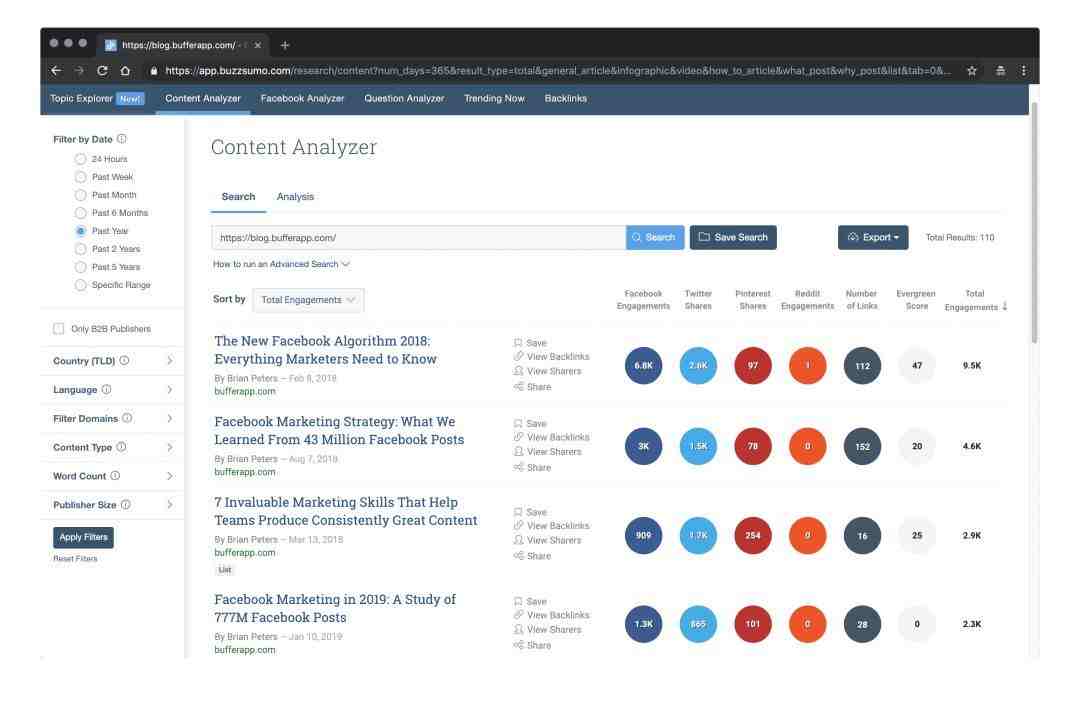Screen dimensions: 1080x712
Task: Click the search query input field
Action: (x=419, y=238)
